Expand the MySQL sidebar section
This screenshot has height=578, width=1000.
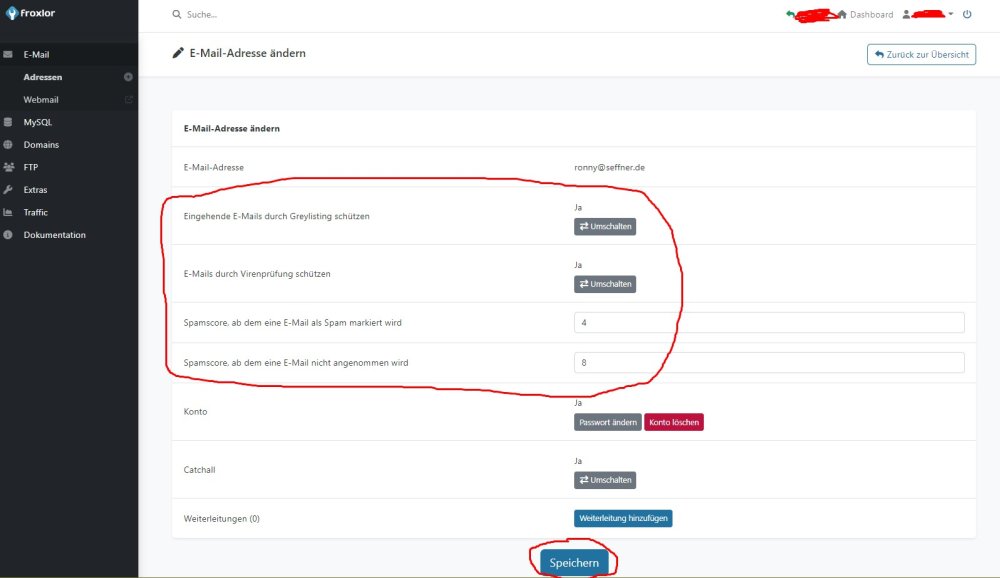point(38,122)
